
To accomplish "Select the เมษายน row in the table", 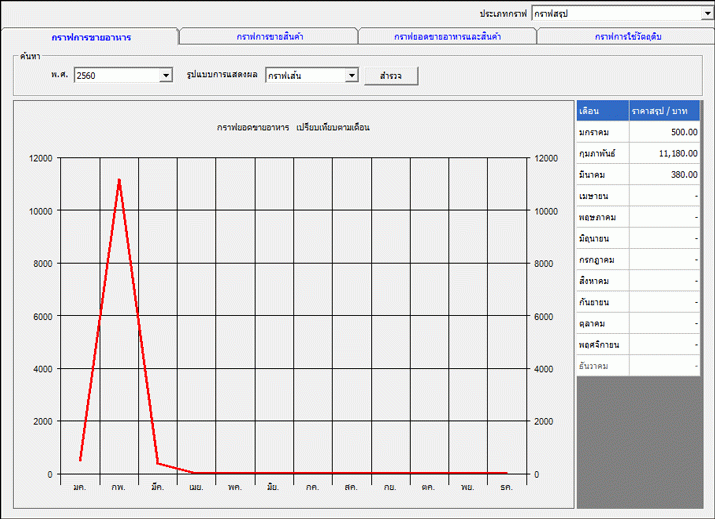I will [602, 196].
